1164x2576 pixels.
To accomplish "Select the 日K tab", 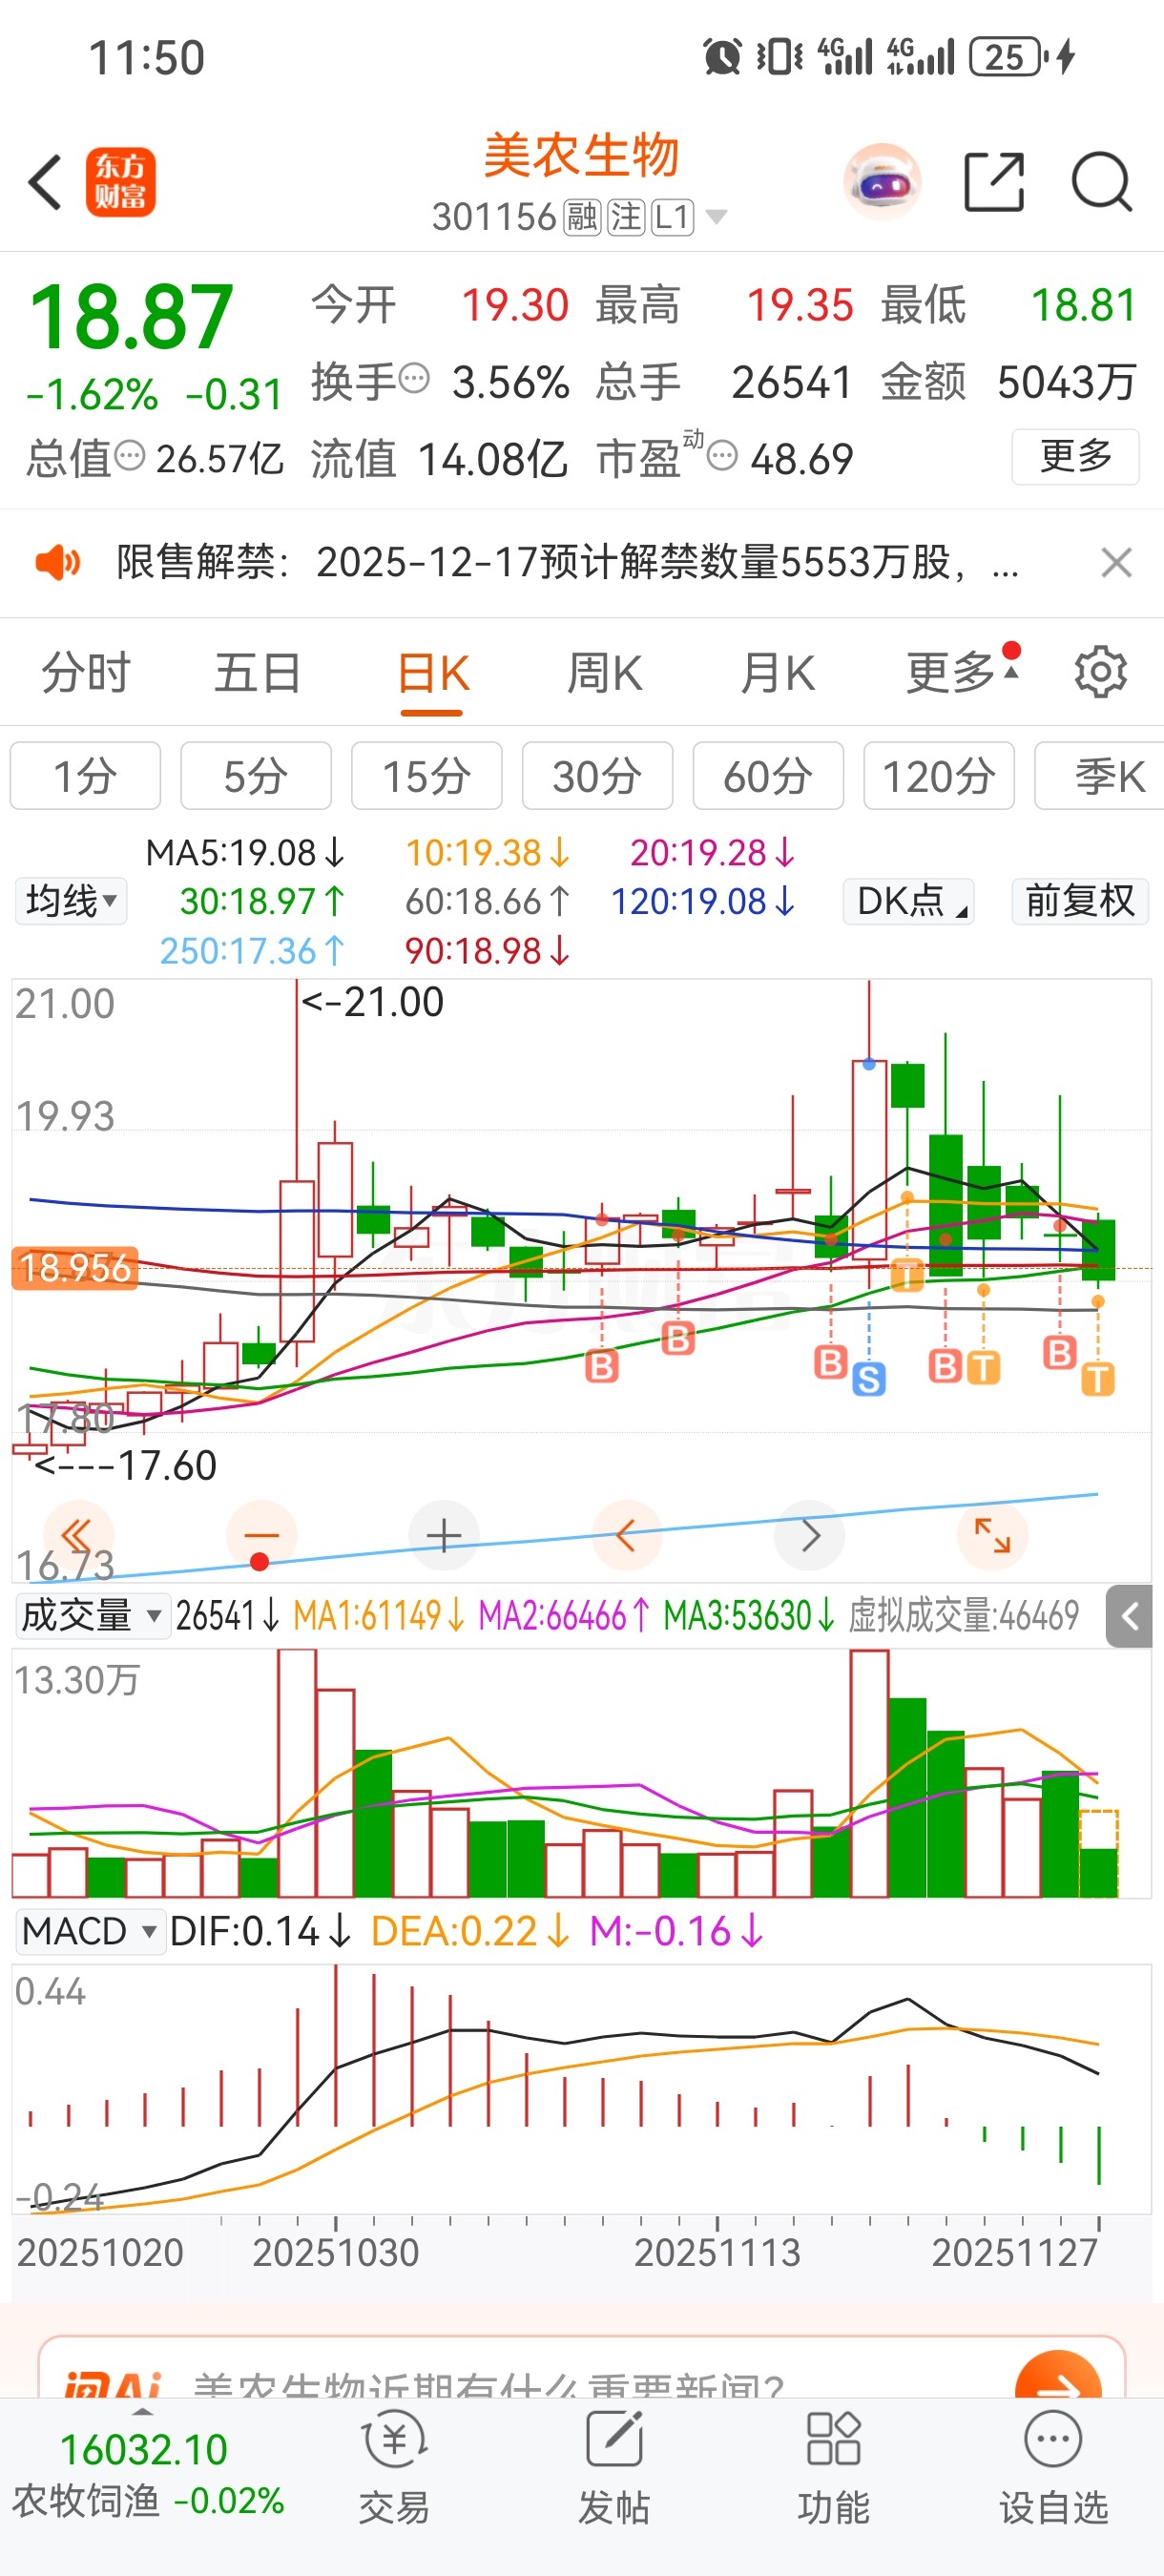I will click(432, 672).
